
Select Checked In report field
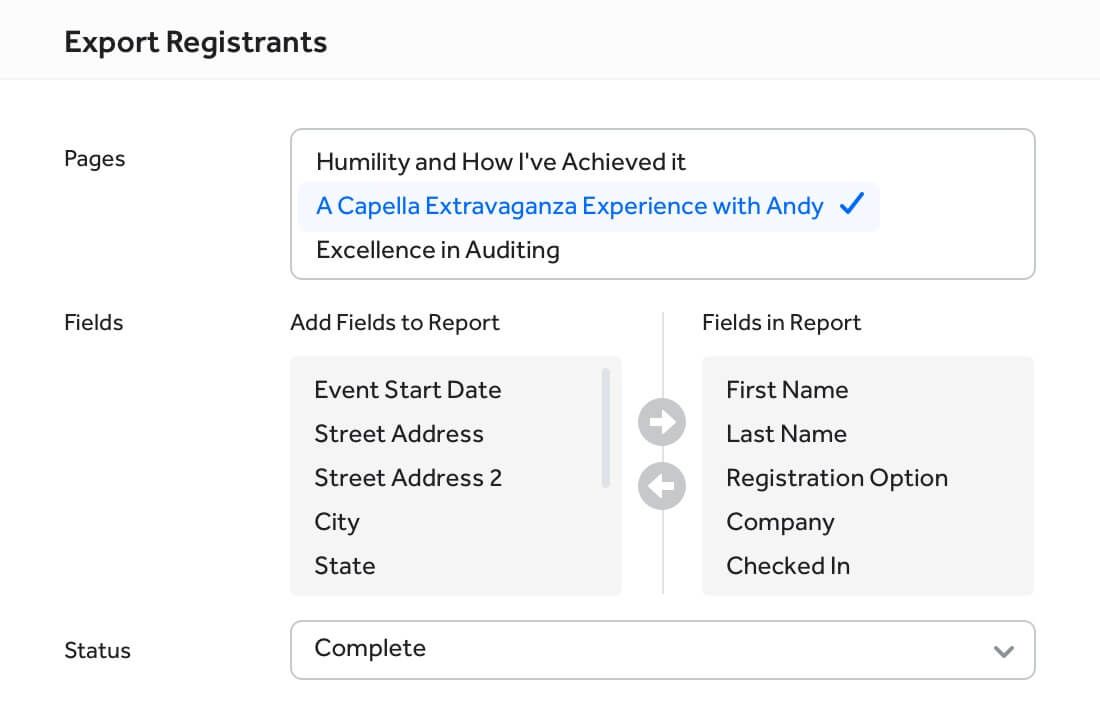(788, 566)
